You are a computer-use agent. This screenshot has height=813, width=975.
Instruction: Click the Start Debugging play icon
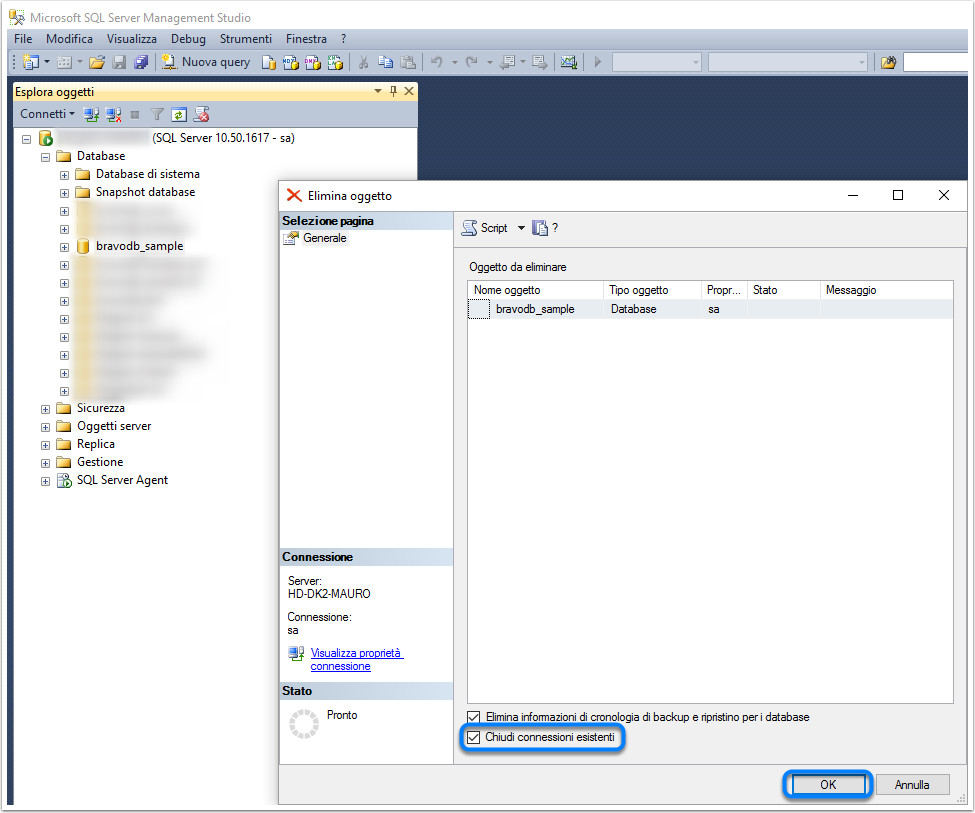598,62
